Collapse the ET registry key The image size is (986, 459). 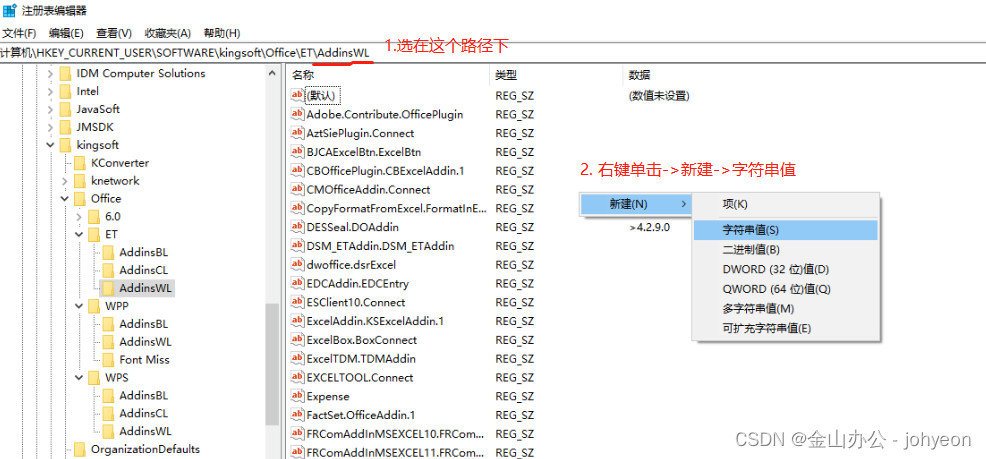click(79, 235)
